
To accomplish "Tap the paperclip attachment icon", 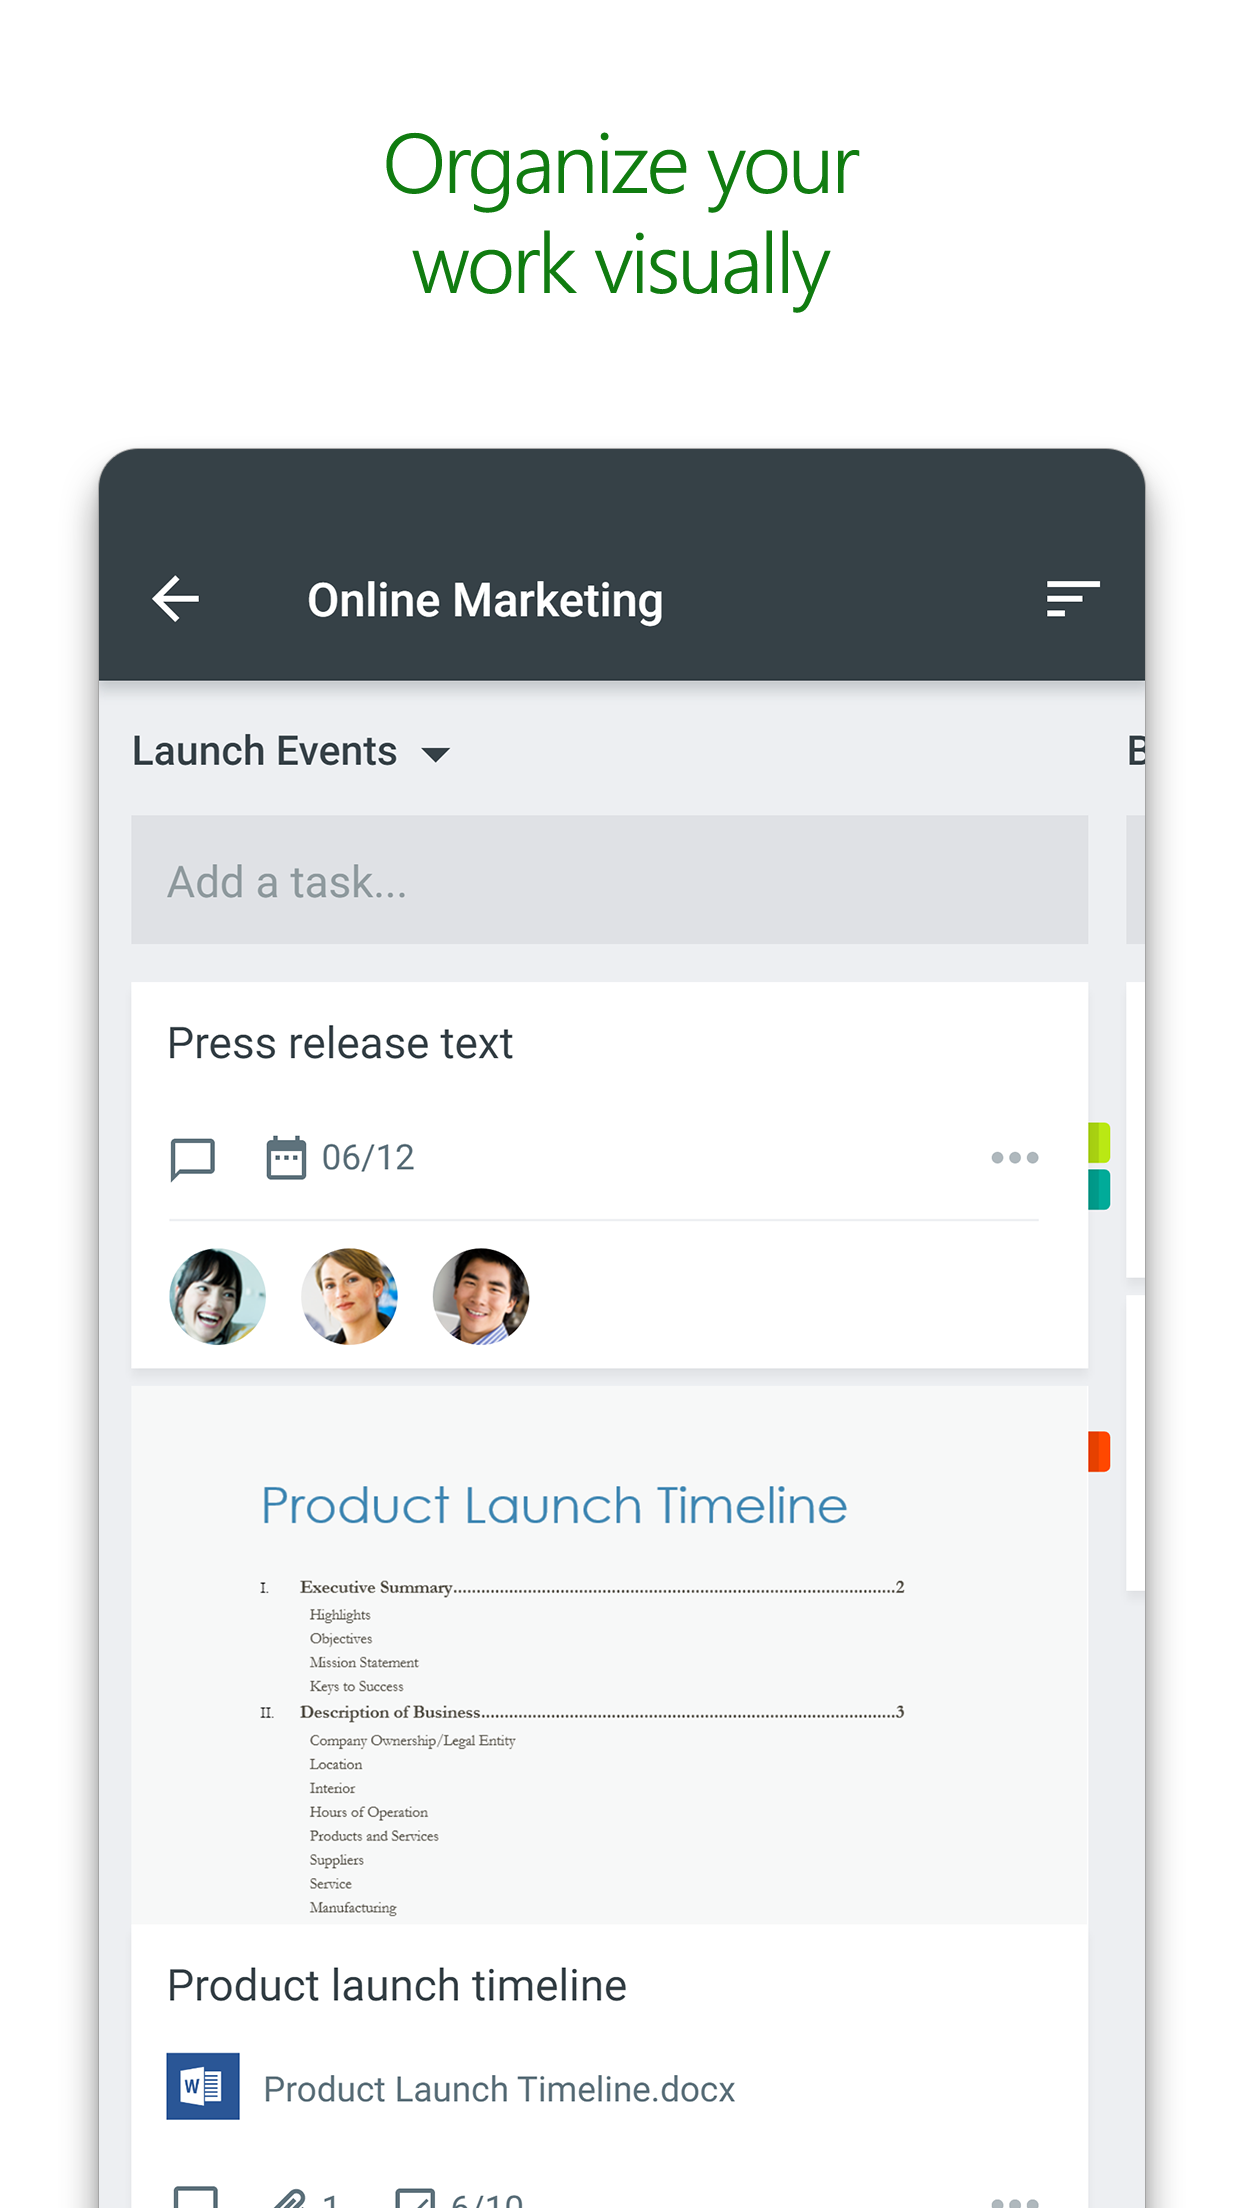I will (290, 2198).
